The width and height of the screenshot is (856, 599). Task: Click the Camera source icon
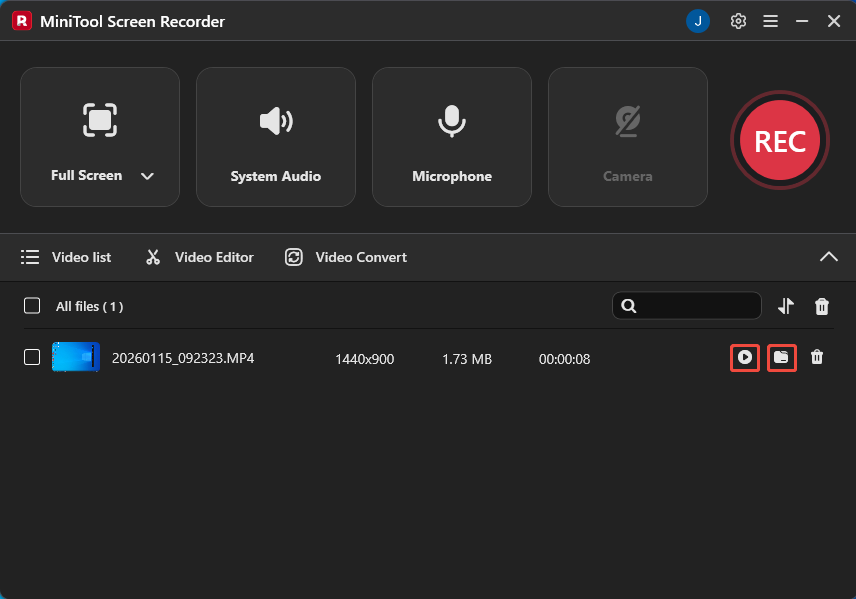click(x=627, y=121)
